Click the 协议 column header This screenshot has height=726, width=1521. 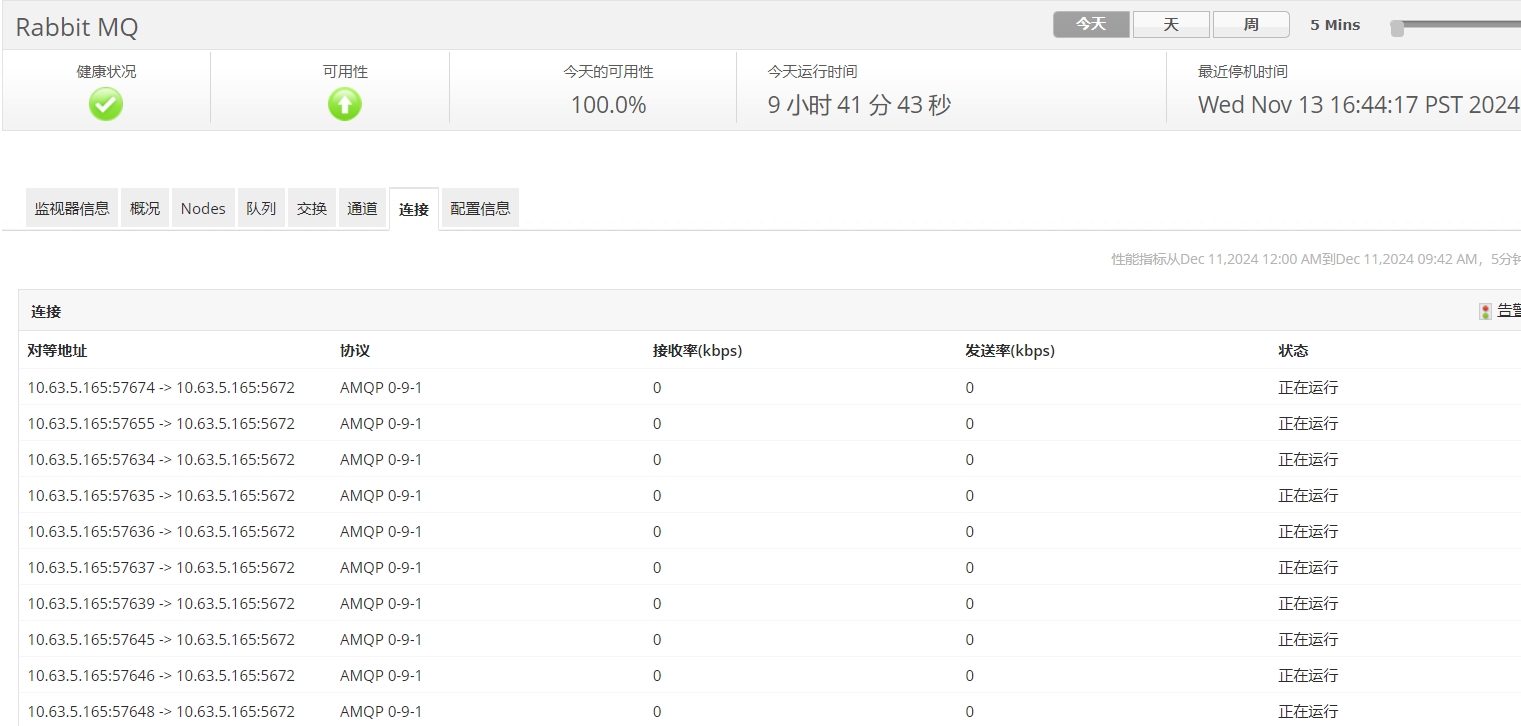click(355, 351)
